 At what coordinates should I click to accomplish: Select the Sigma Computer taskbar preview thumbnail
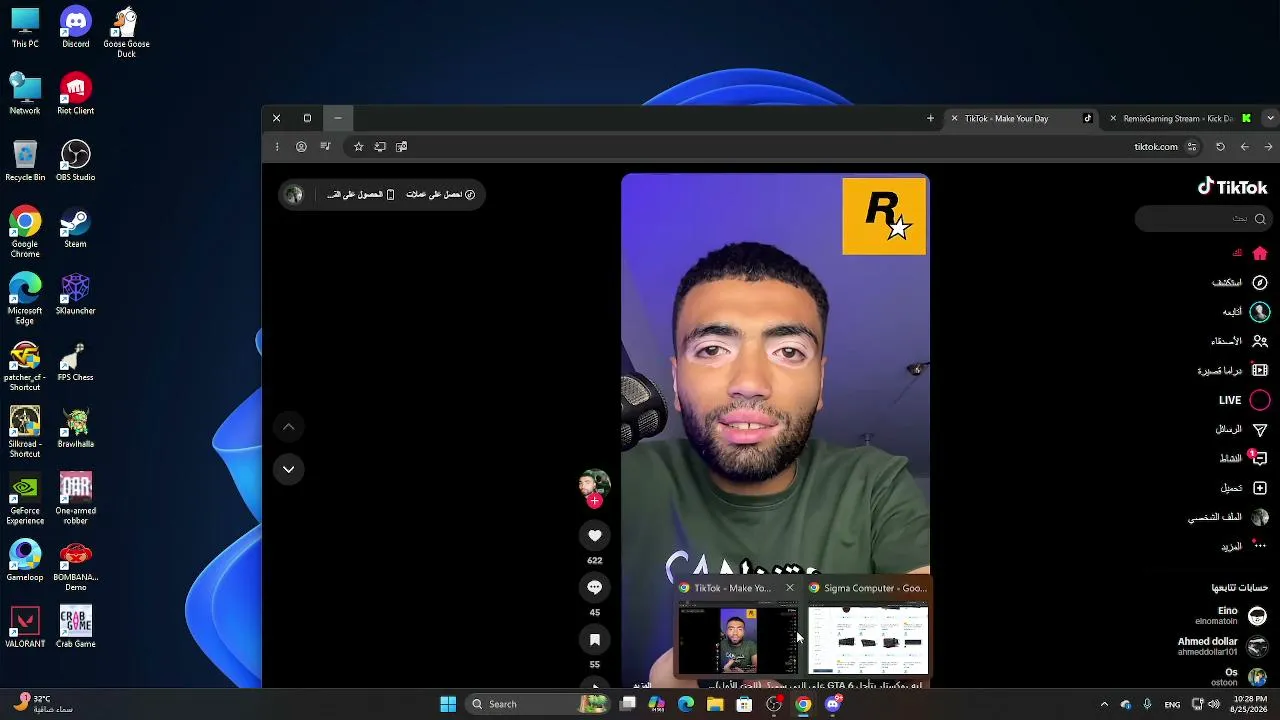pyautogui.click(x=867, y=640)
